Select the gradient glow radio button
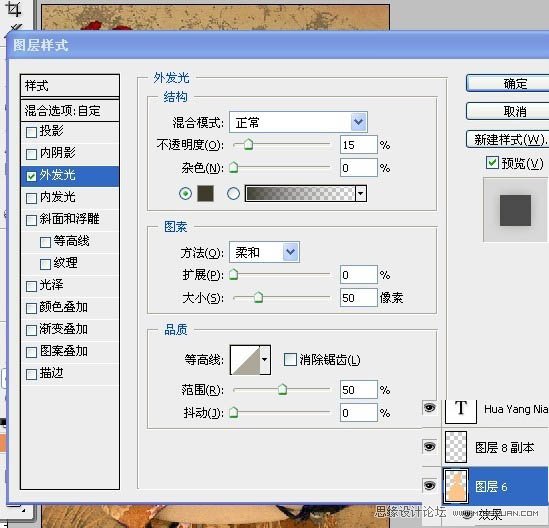549x528 pixels. pyautogui.click(x=233, y=193)
